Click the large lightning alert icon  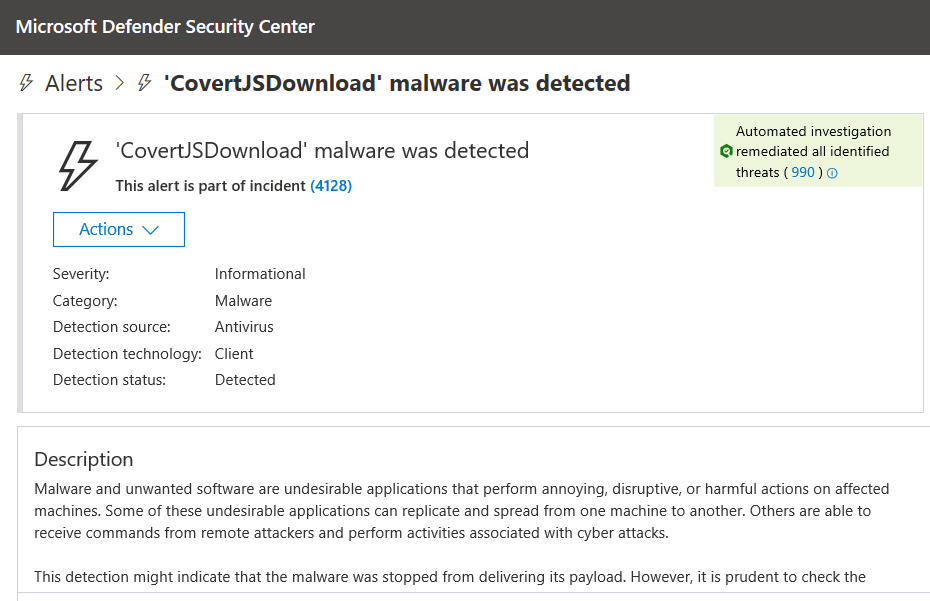(78, 165)
